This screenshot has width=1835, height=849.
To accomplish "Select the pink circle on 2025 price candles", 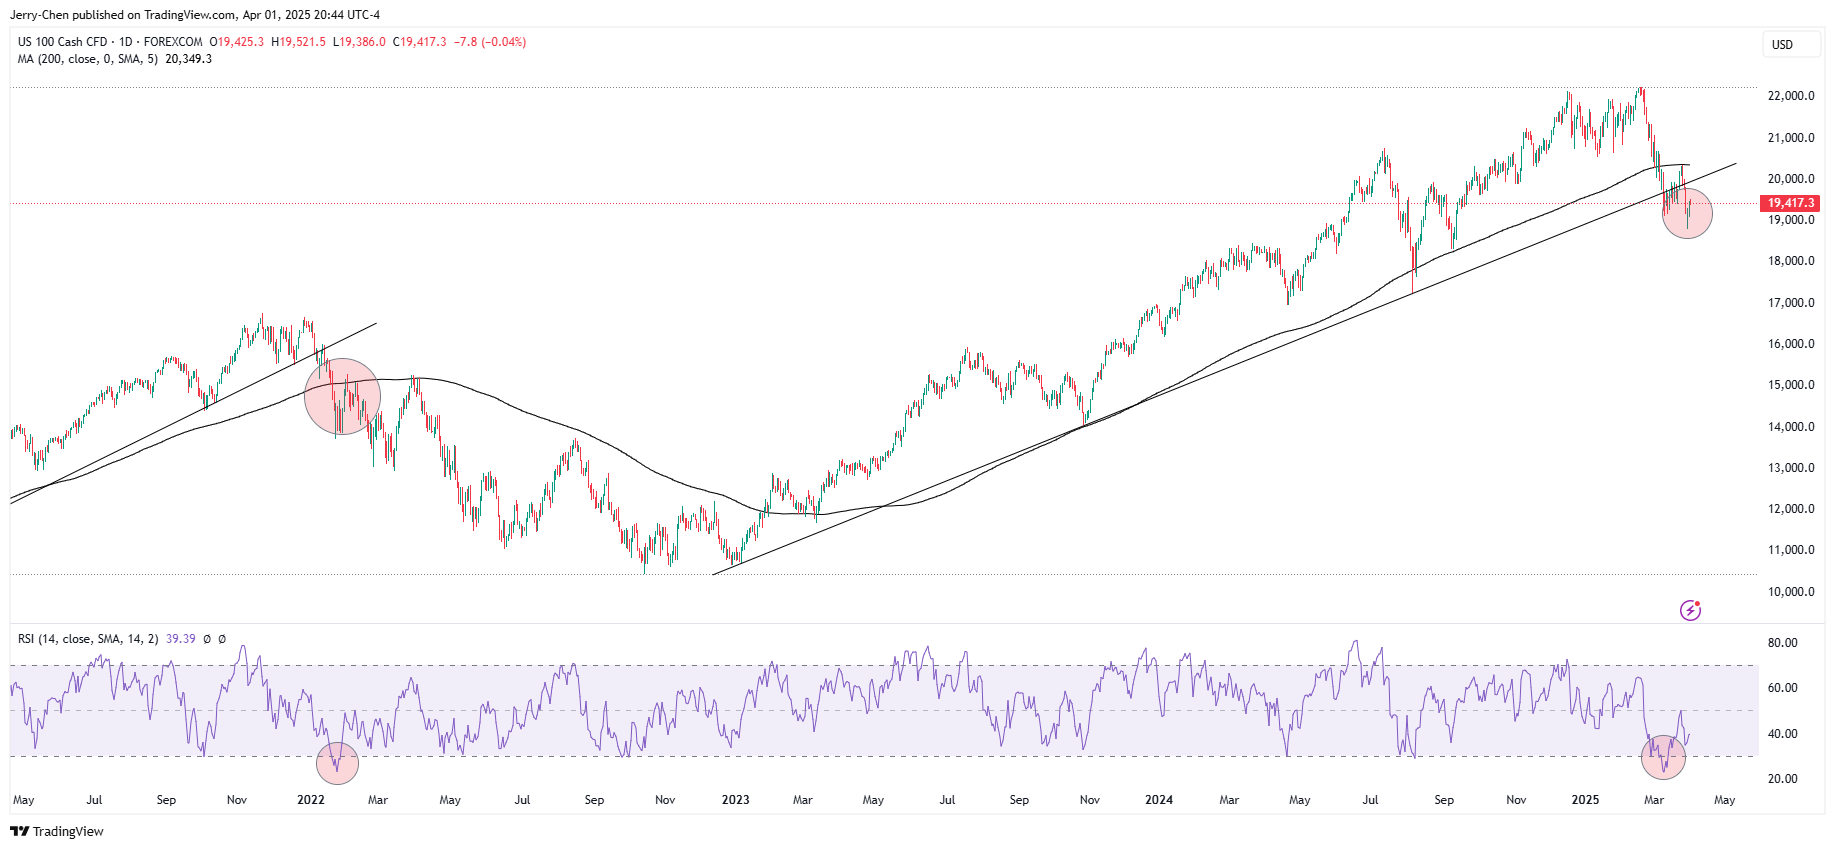I will pyautogui.click(x=1687, y=213).
